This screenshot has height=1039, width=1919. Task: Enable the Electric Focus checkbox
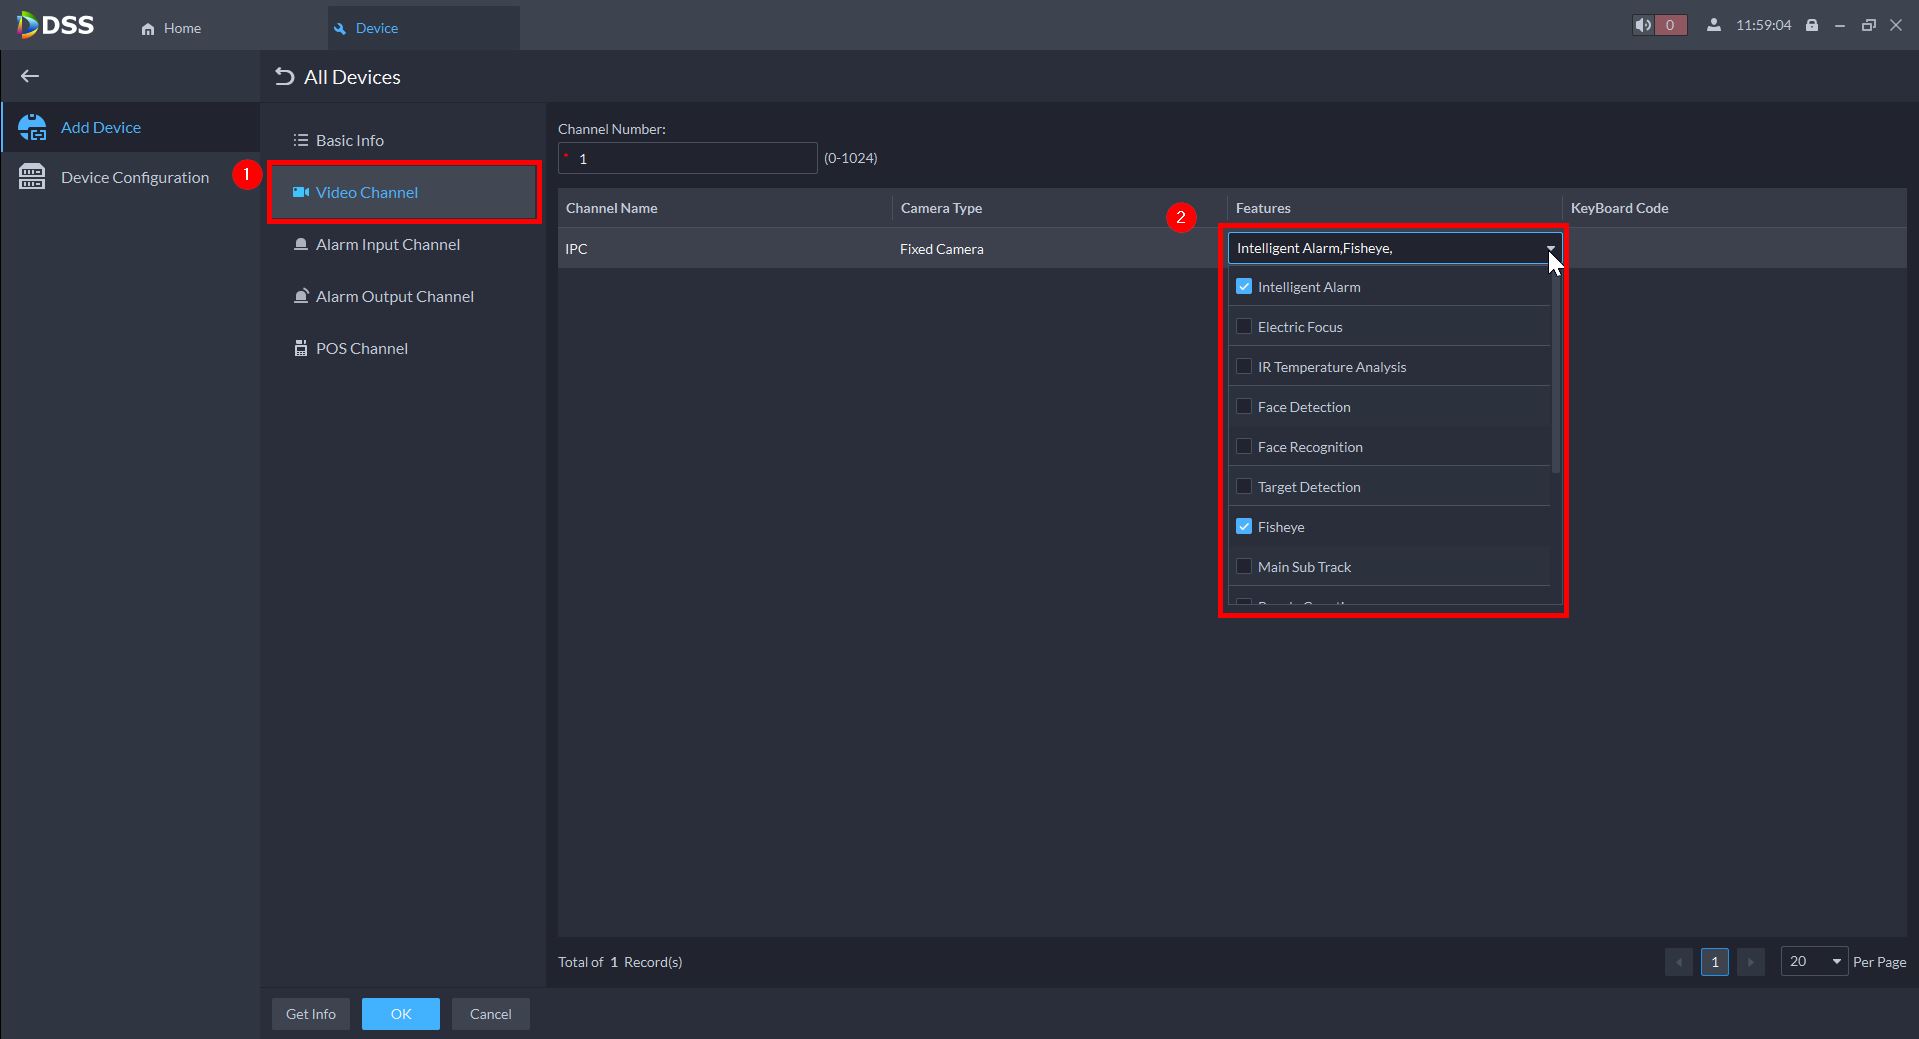click(1244, 327)
